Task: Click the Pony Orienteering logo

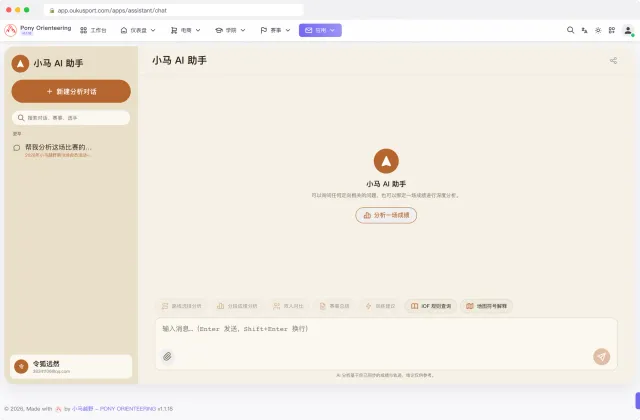Action: coord(38,30)
